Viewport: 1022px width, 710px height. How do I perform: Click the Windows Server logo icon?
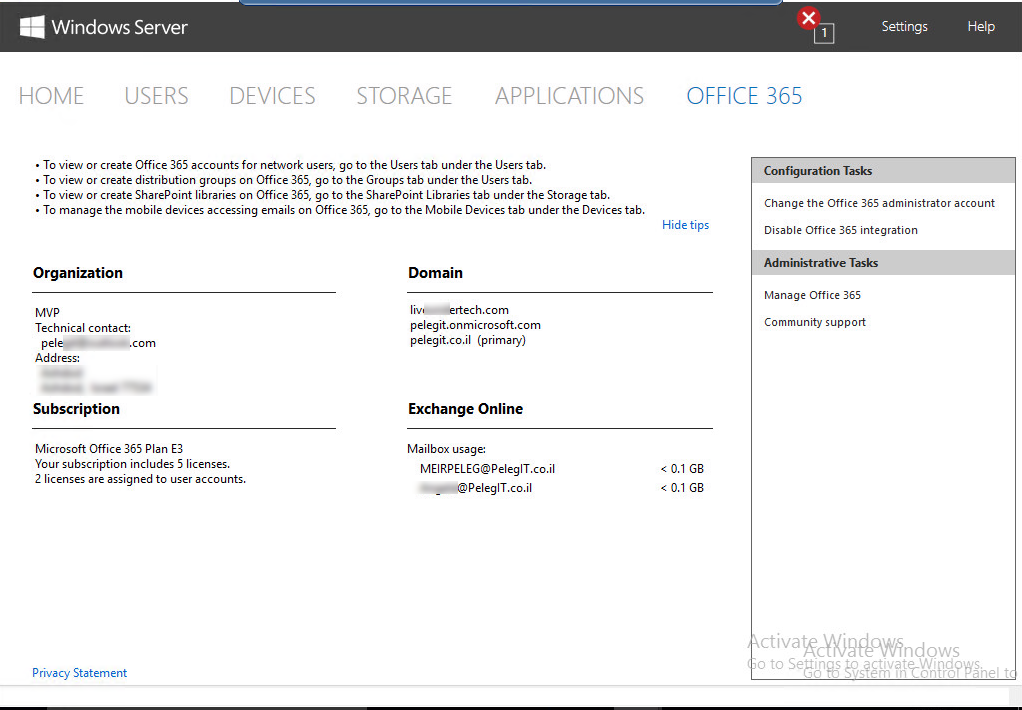(32, 27)
